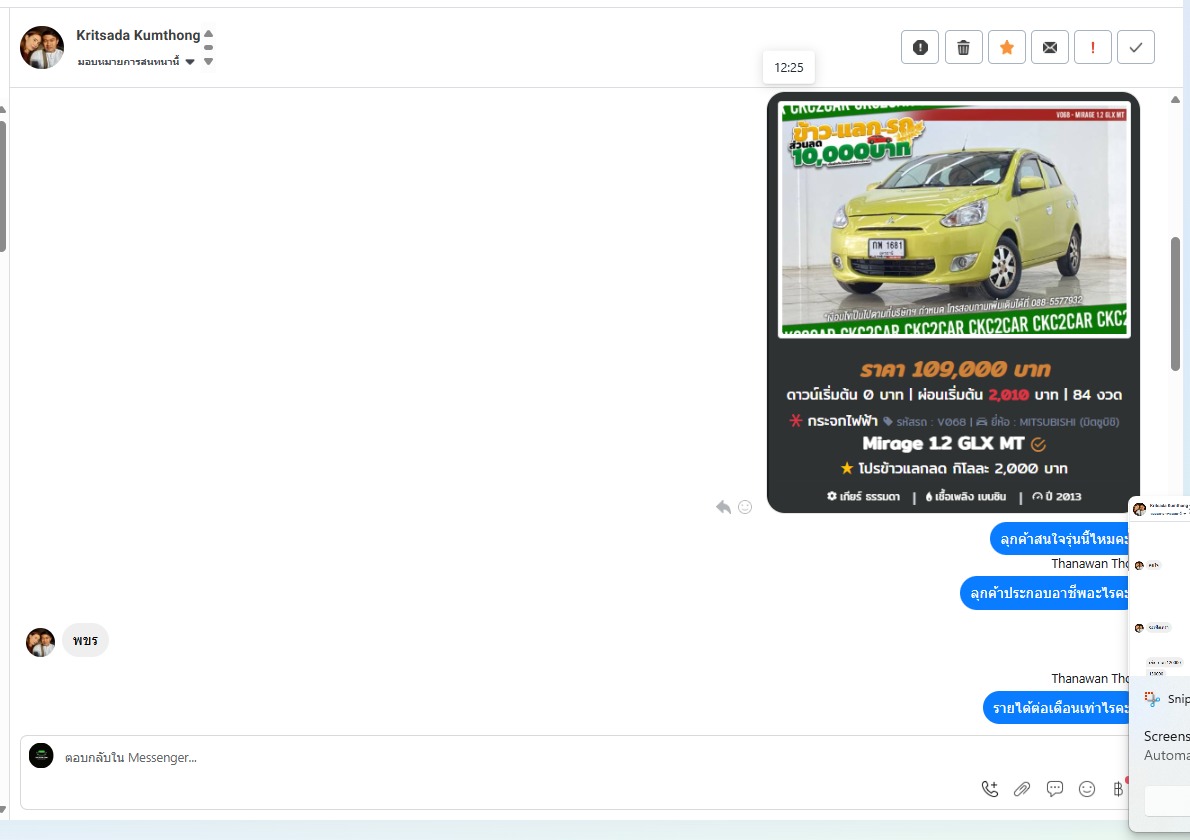Screen dimensions: 1190x840
Task: Click customer avatar beside พขร message
Action: coord(40,642)
